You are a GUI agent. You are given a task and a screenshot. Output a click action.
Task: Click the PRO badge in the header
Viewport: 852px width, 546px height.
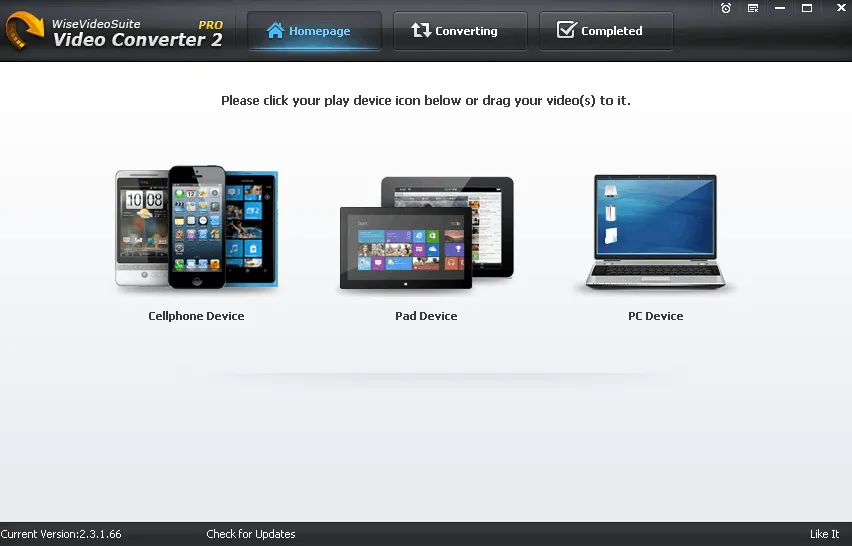[210, 24]
